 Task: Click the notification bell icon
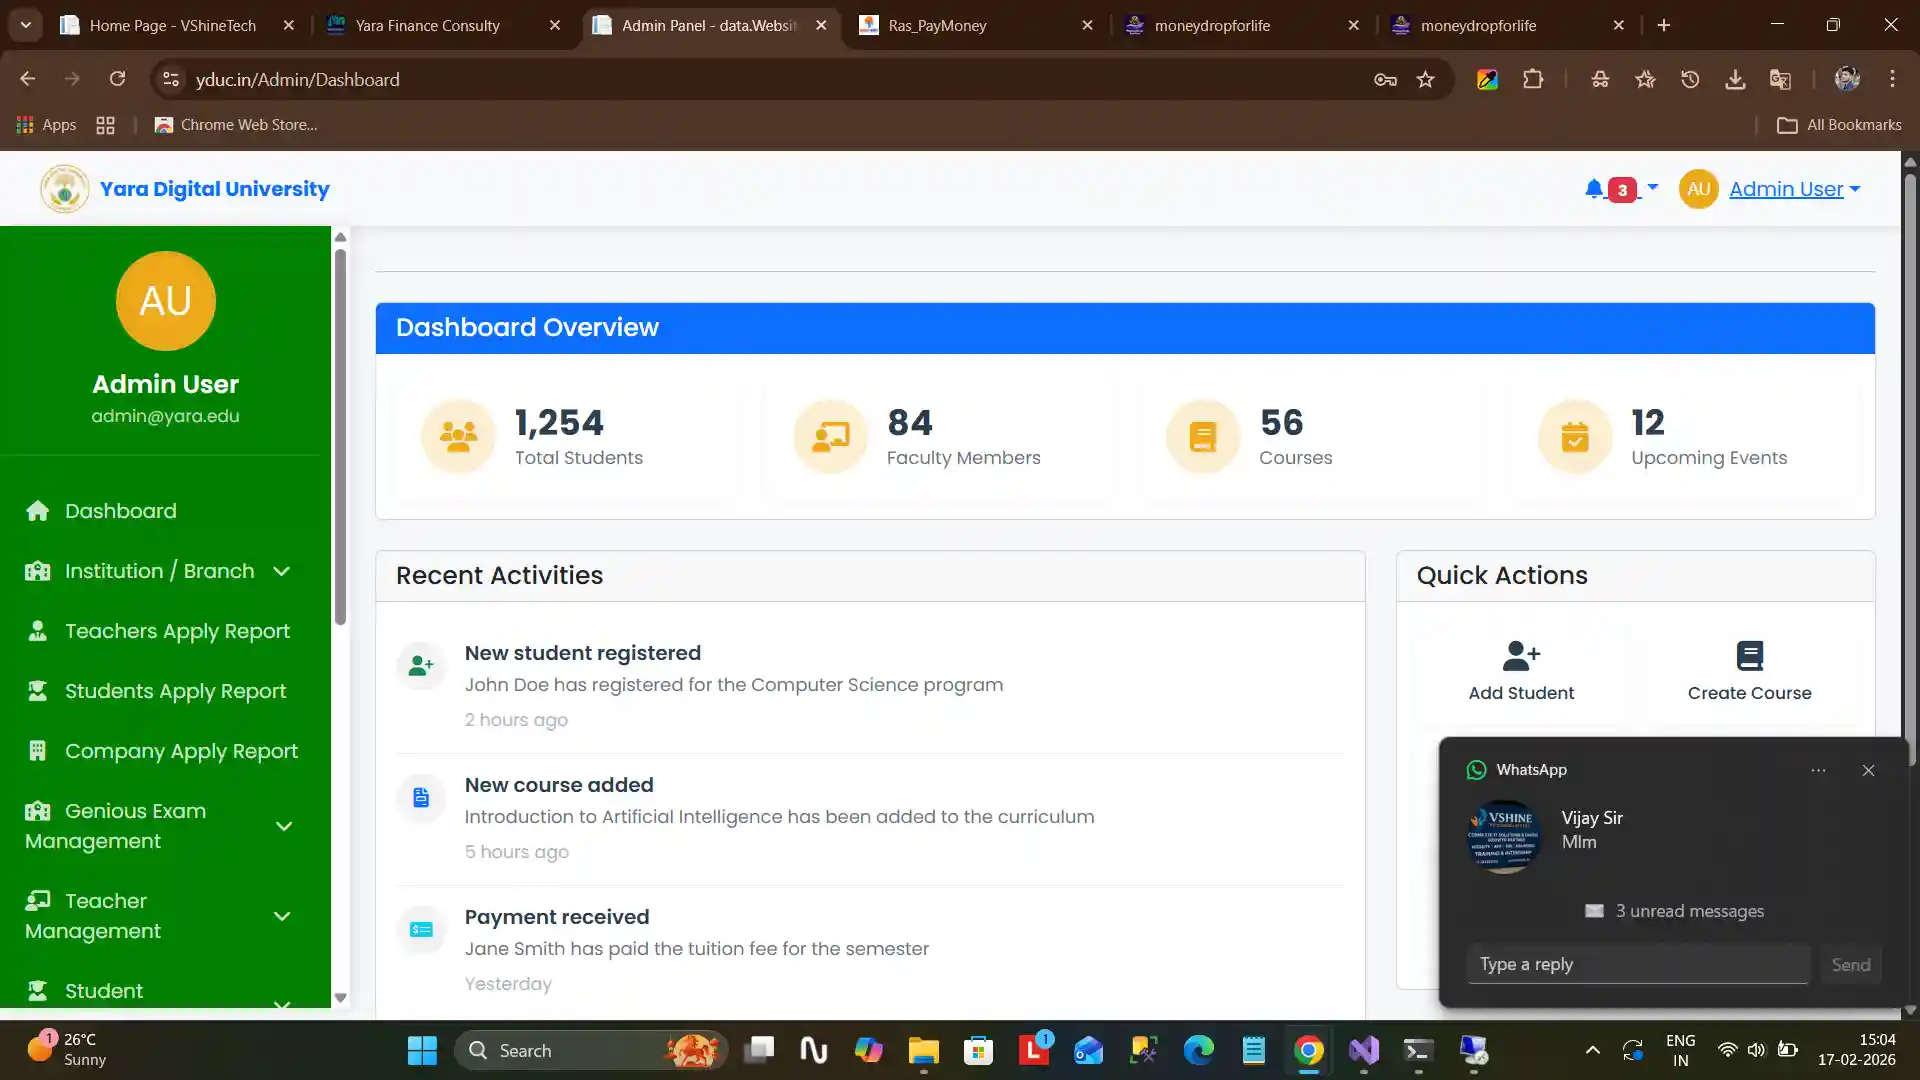(1594, 188)
